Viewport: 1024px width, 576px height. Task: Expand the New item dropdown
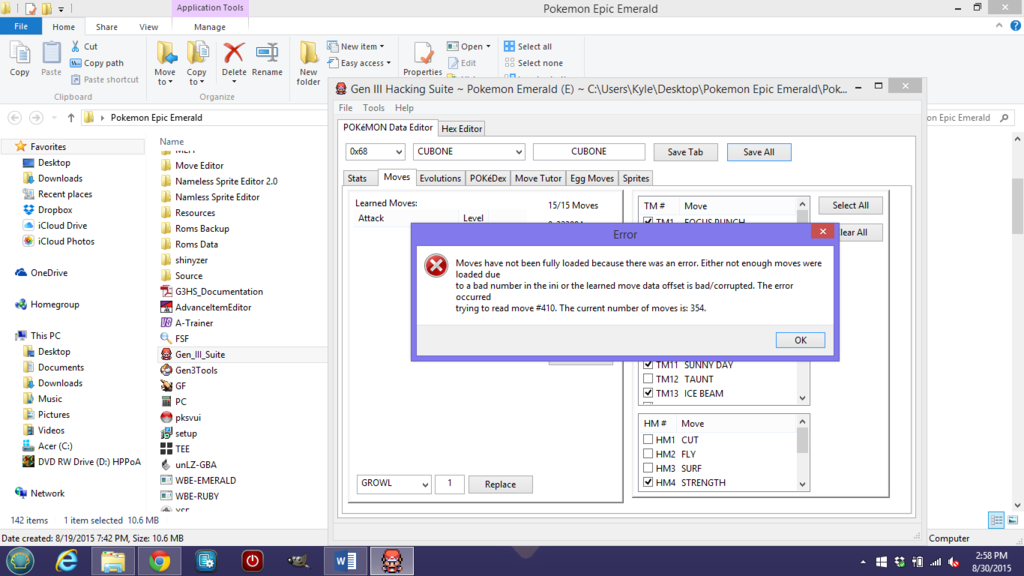pos(382,46)
